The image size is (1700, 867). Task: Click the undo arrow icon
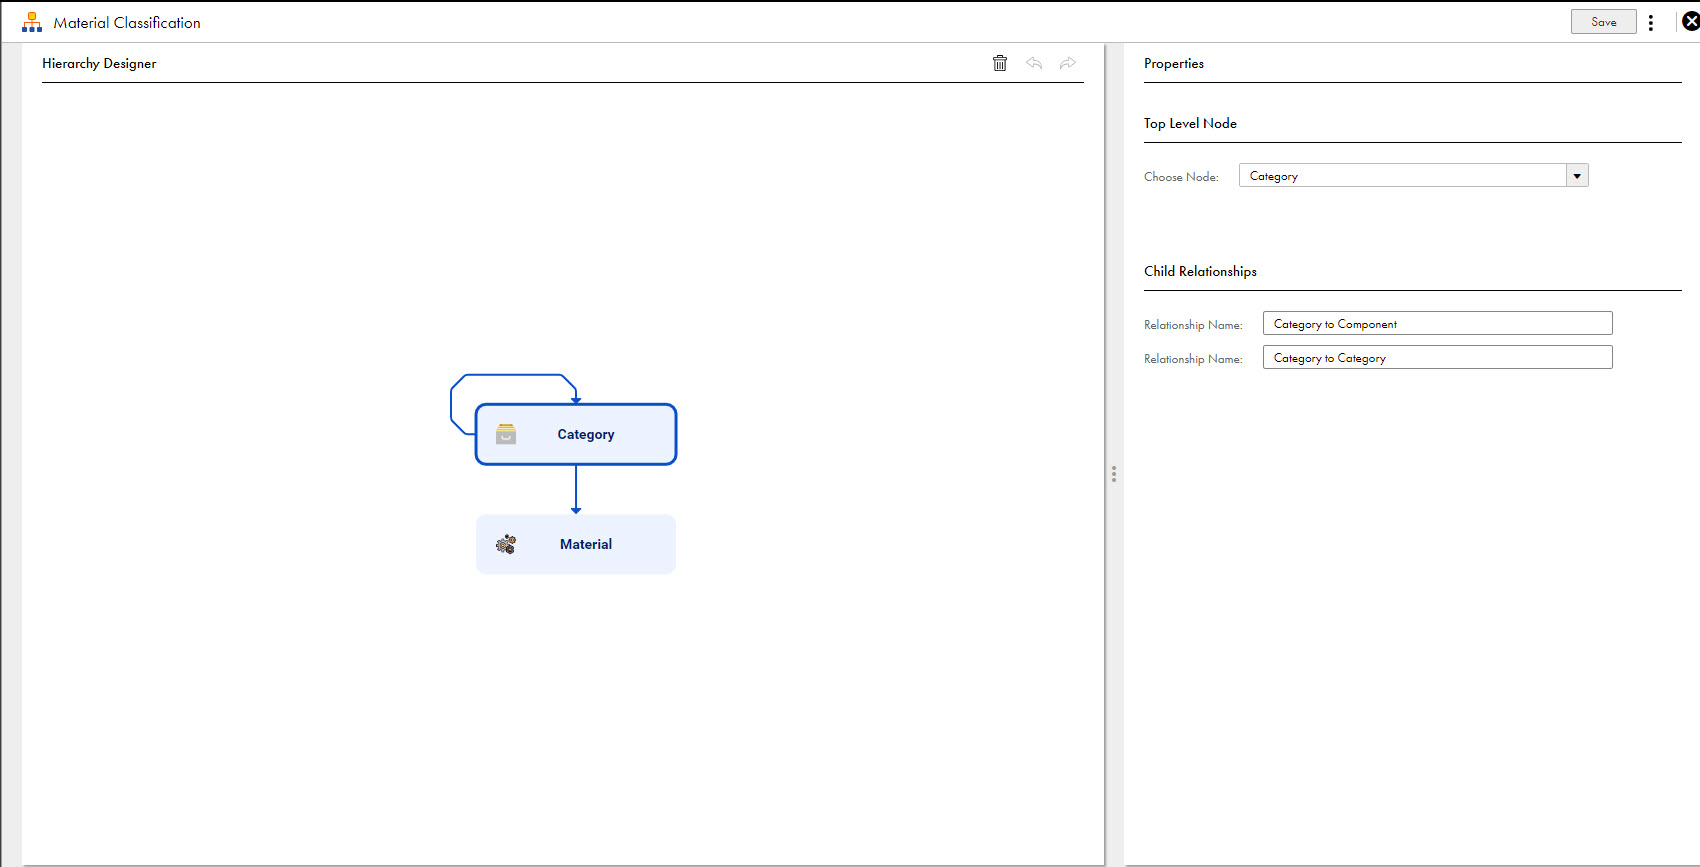coord(1034,63)
